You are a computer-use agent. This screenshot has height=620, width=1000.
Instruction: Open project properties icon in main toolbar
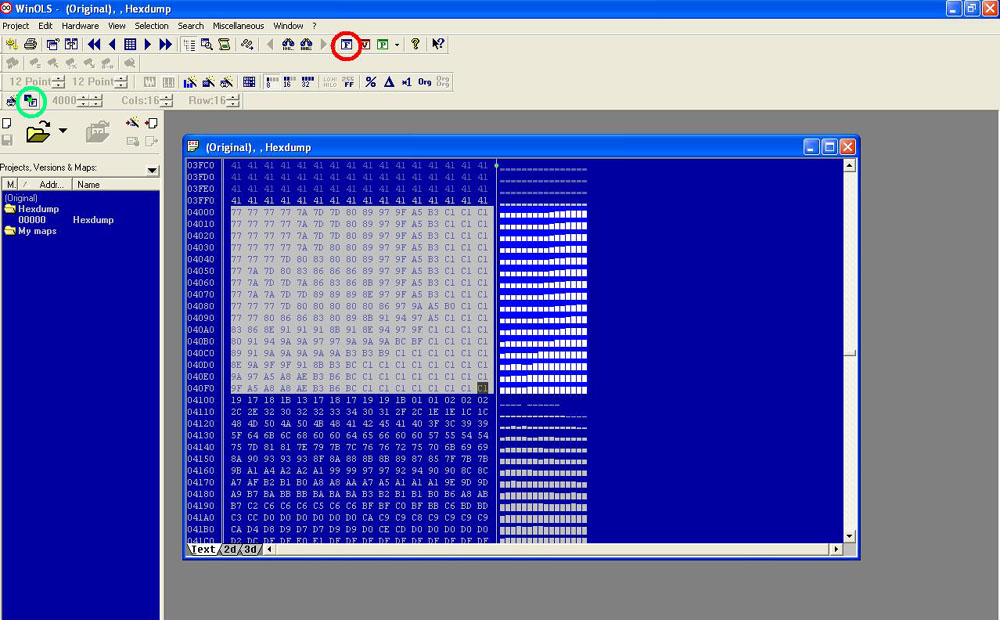pyautogui.click(x=11, y=44)
